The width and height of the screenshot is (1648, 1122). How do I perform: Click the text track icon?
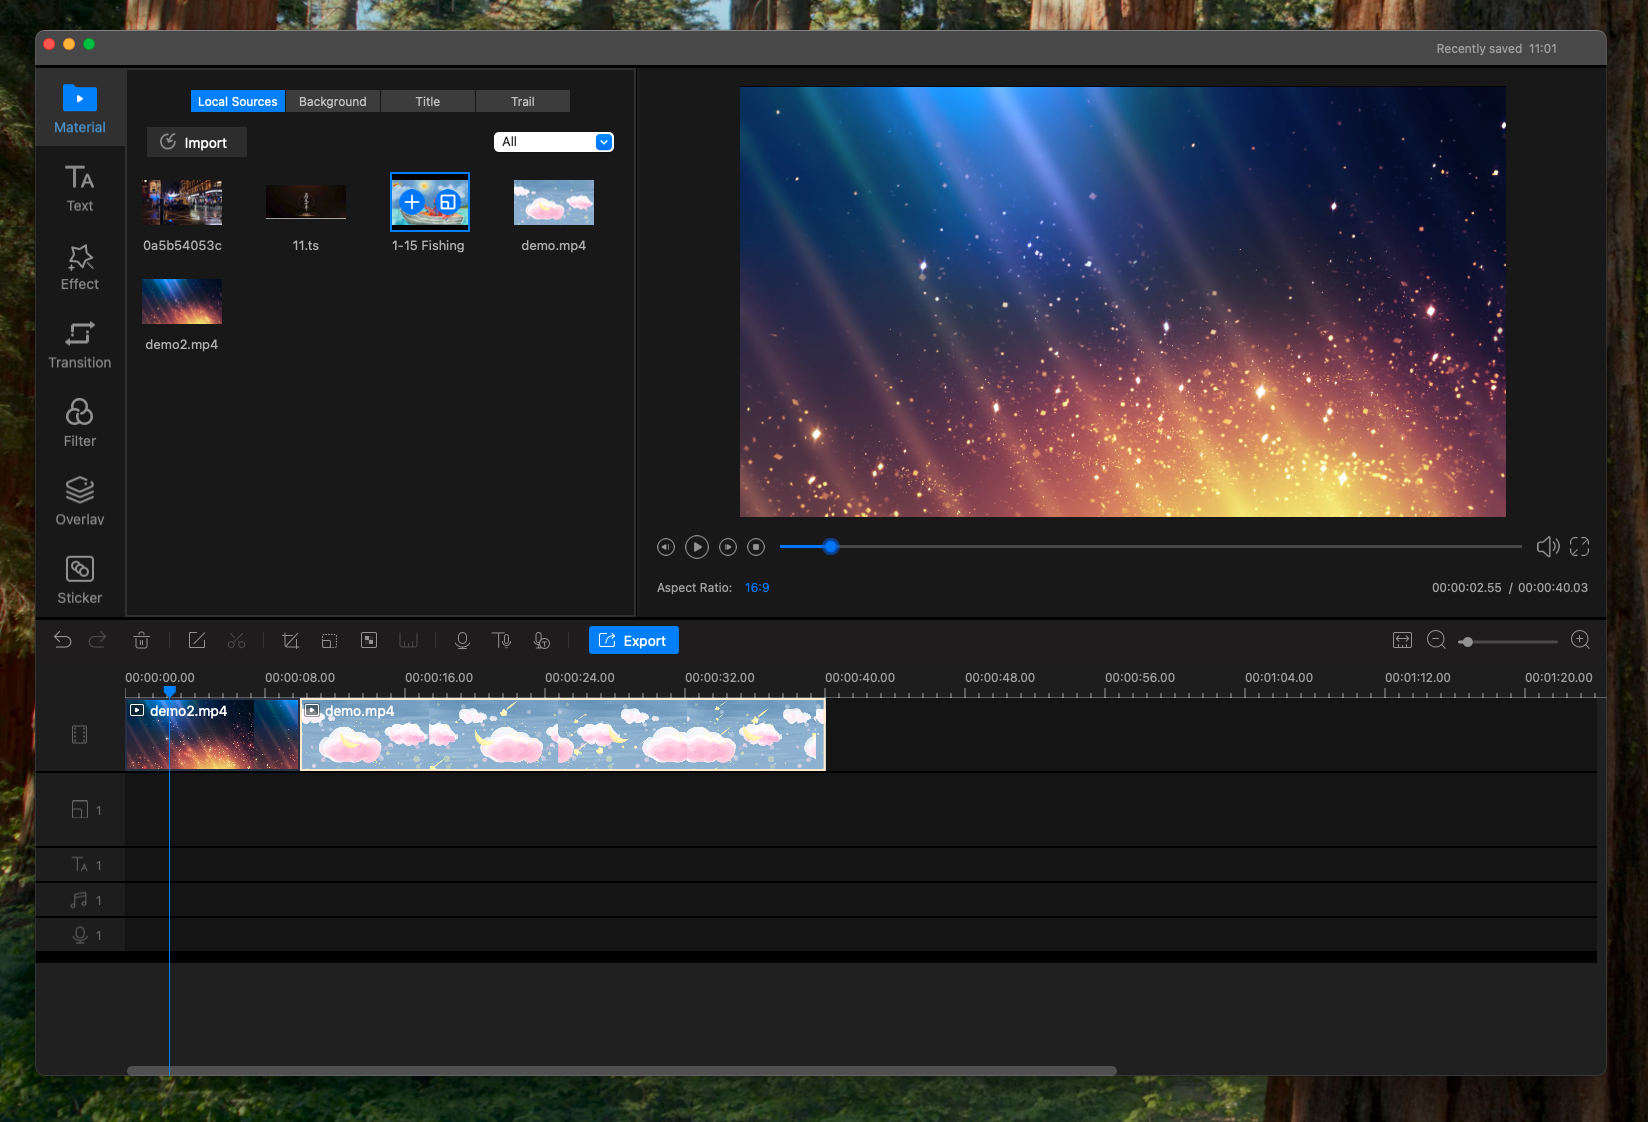click(x=80, y=864)
